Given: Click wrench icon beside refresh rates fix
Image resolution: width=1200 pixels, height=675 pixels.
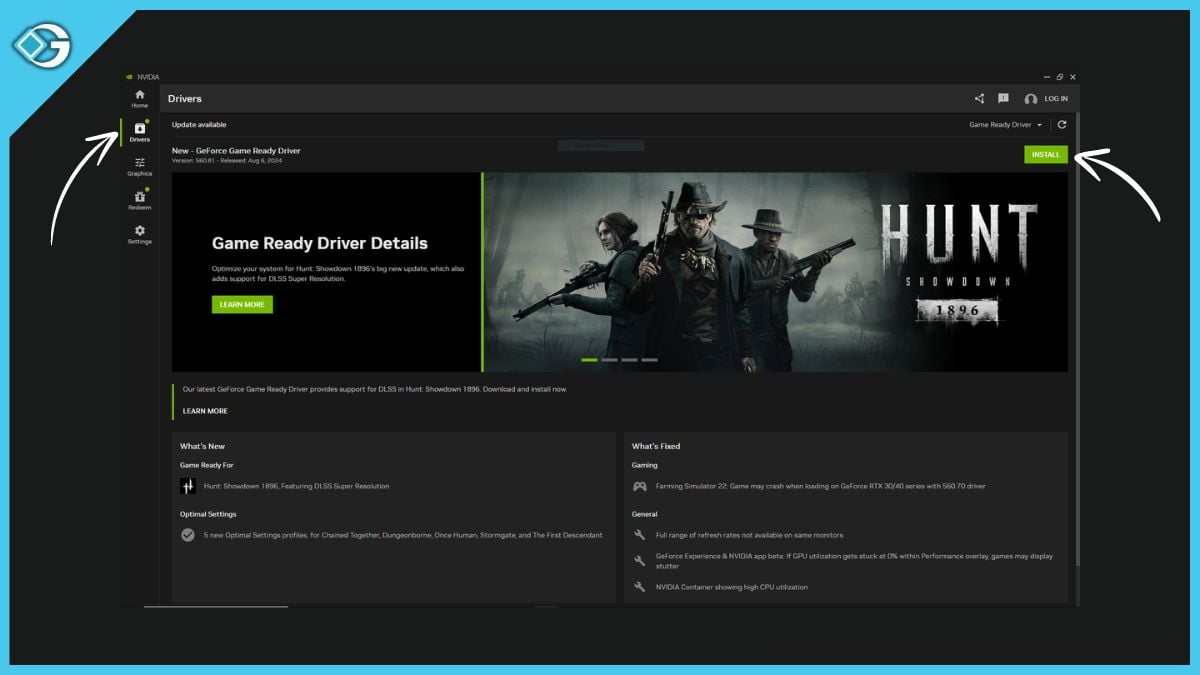Looking at the screenshot, I should [640, 535].
